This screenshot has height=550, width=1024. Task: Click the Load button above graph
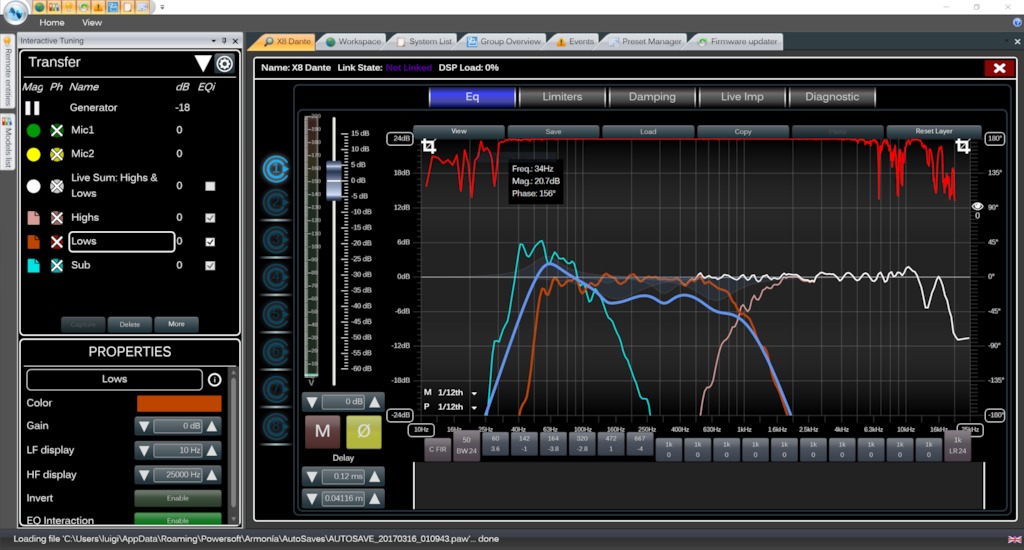pos(648,132)
